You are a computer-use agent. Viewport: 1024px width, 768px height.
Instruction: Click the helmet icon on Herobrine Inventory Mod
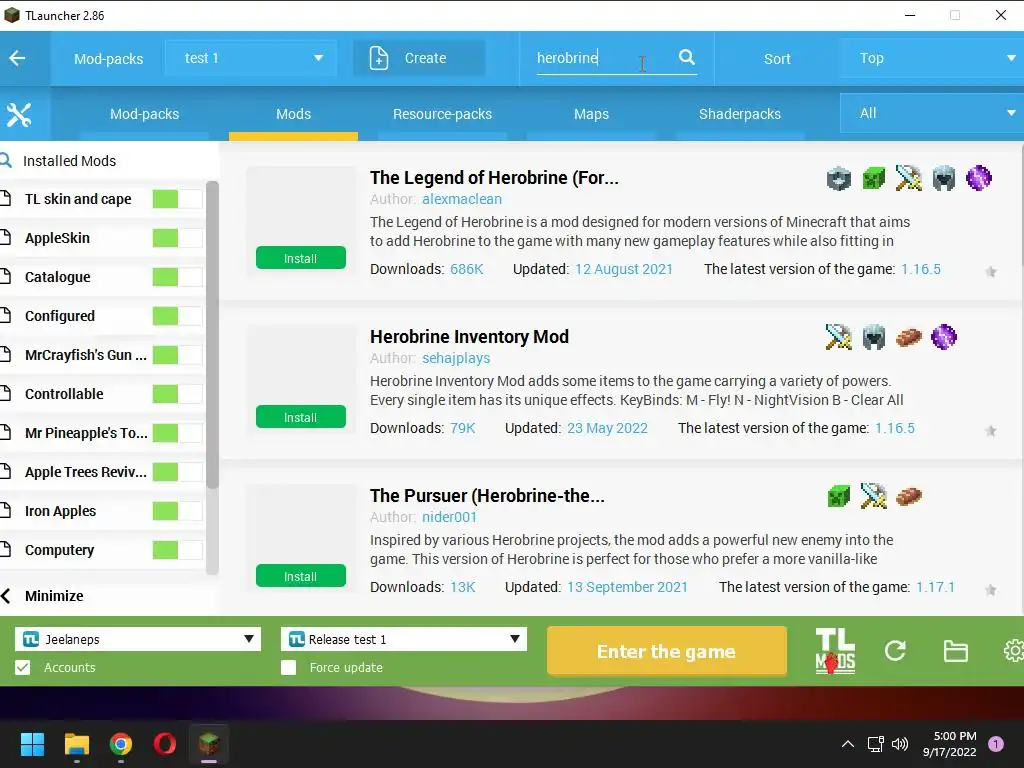coord(874,337)
